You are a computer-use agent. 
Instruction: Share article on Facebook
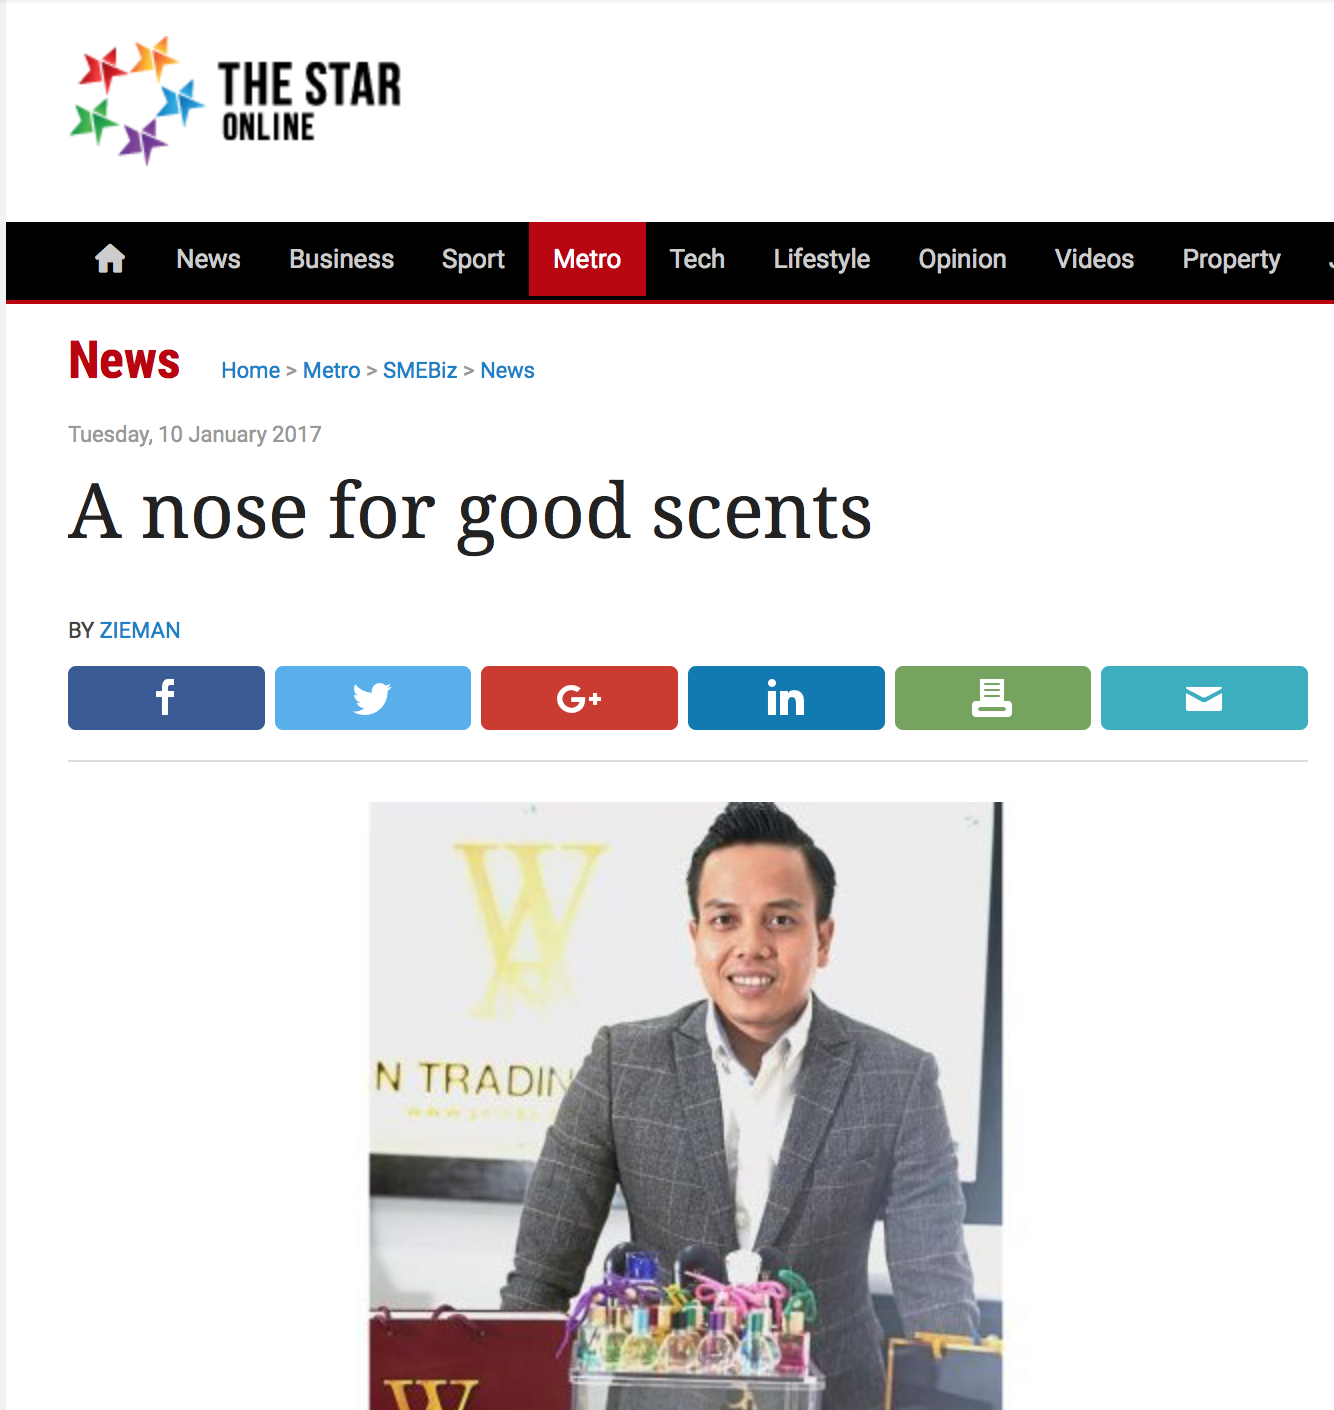166,698
